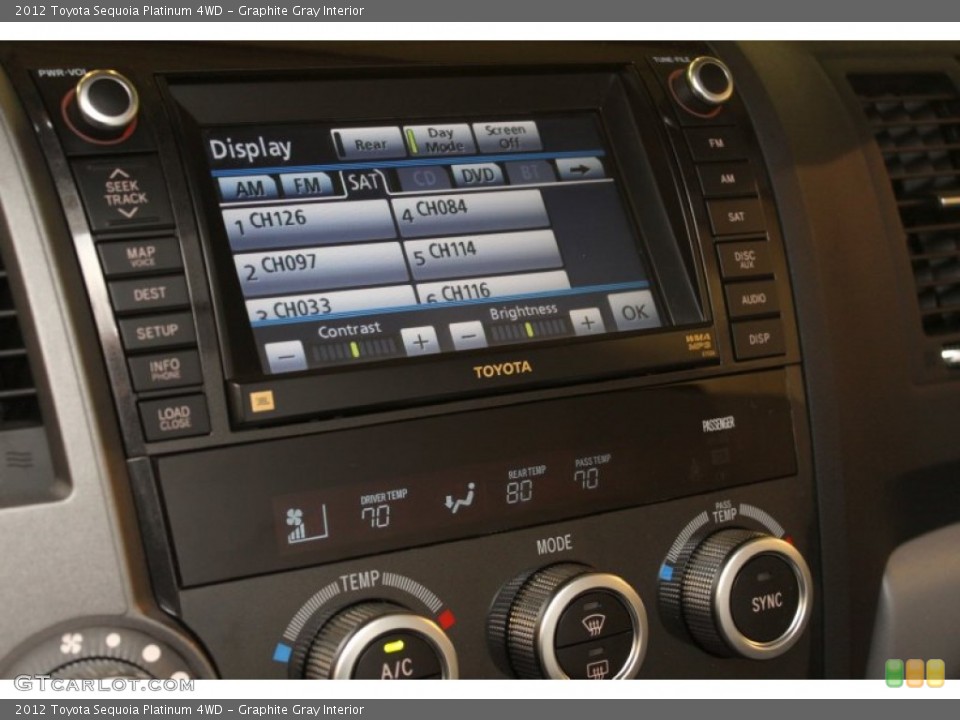Choose preset 5 CH114
The image size is (960, 720).
(x=482, y=253)
